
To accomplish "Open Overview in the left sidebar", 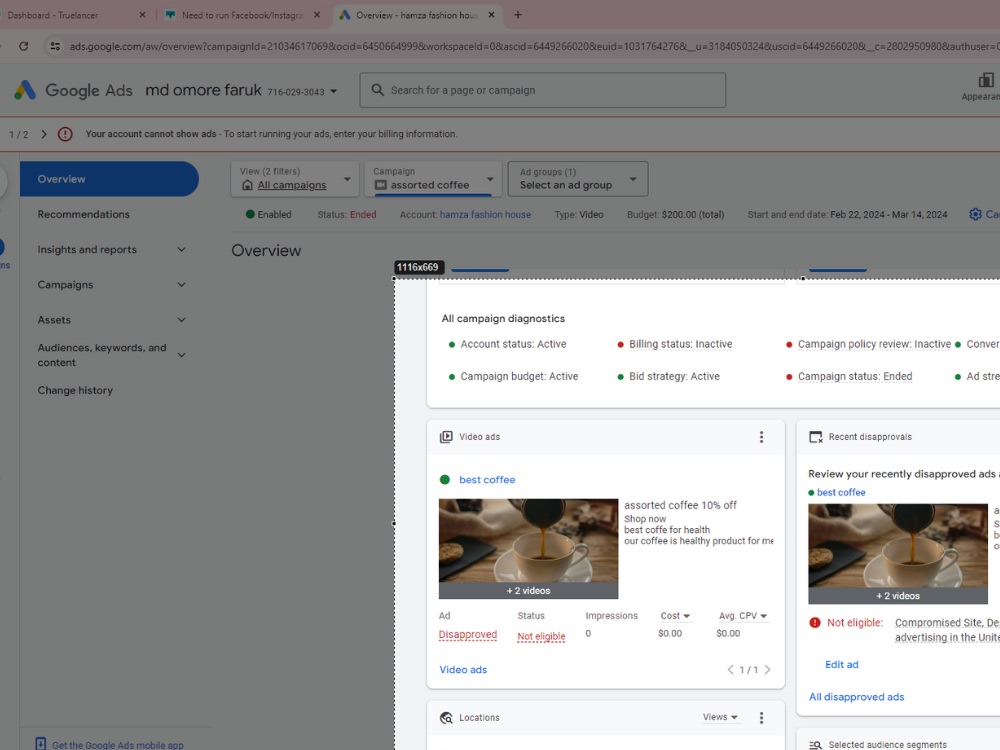I will point(109,179).
